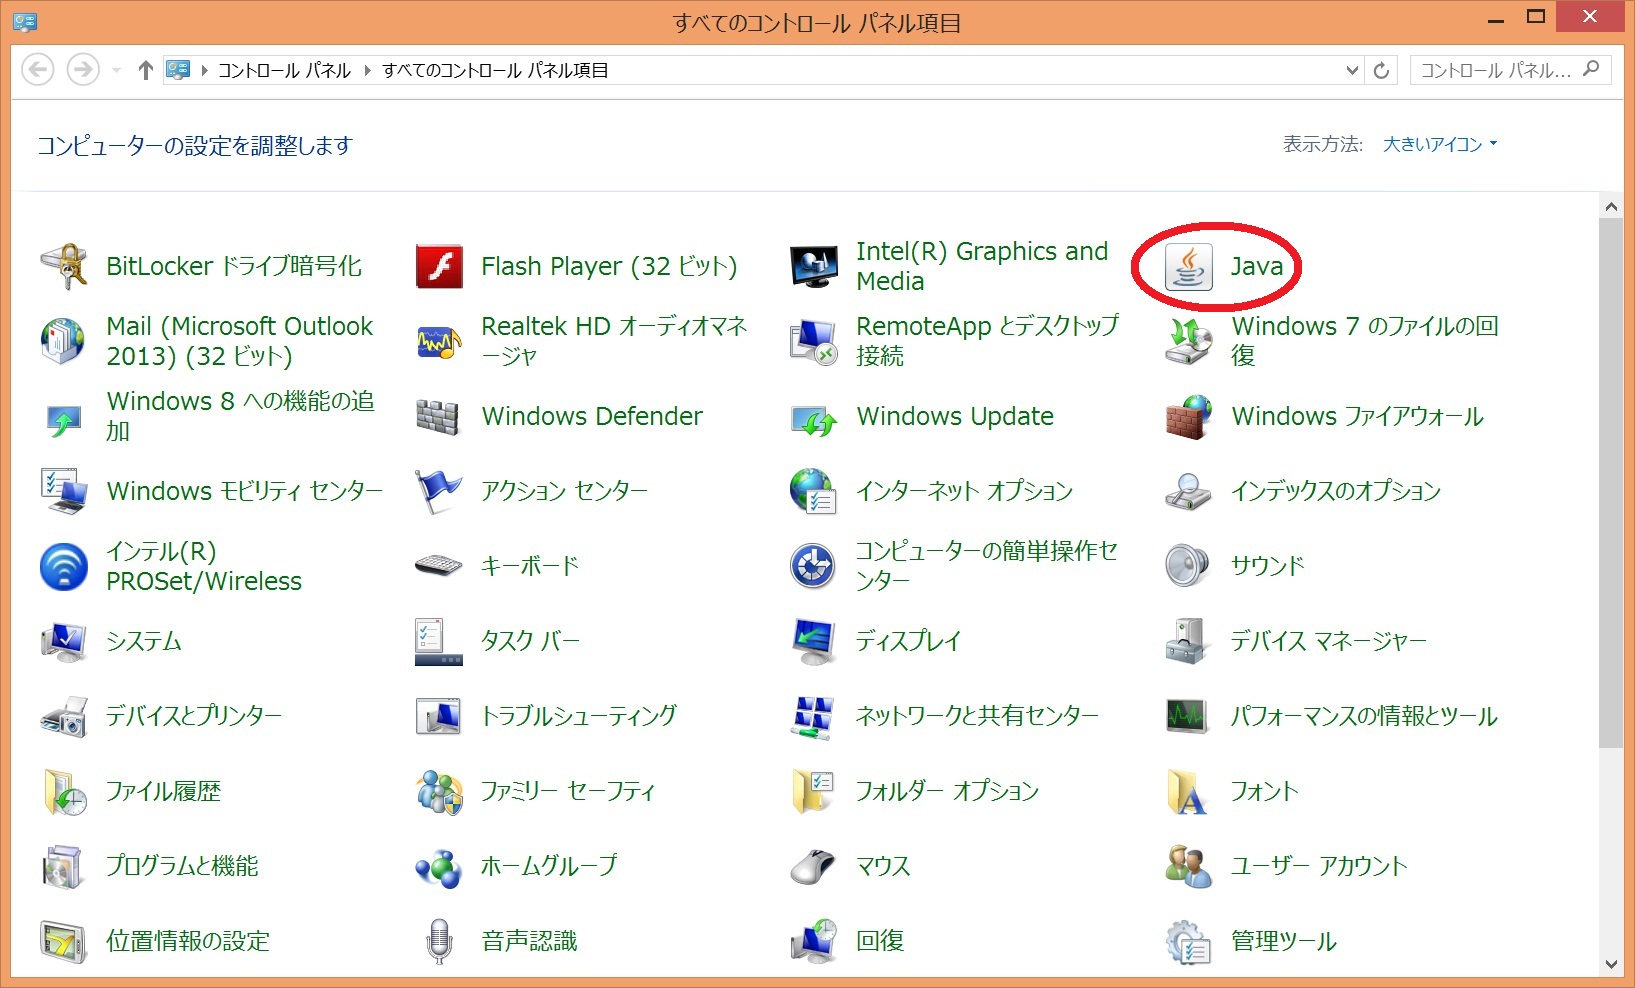
Task: Open the recent locations dropdown beside forward button
Action: pyautogui.click(x=116, y=70)
